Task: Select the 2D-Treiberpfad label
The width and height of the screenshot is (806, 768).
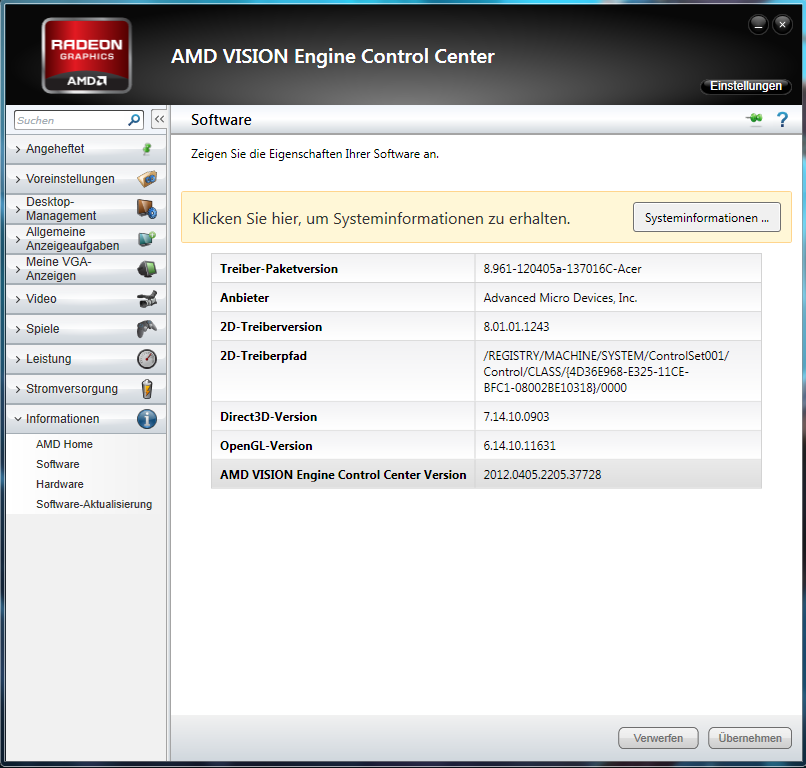Action: point(263,356)
